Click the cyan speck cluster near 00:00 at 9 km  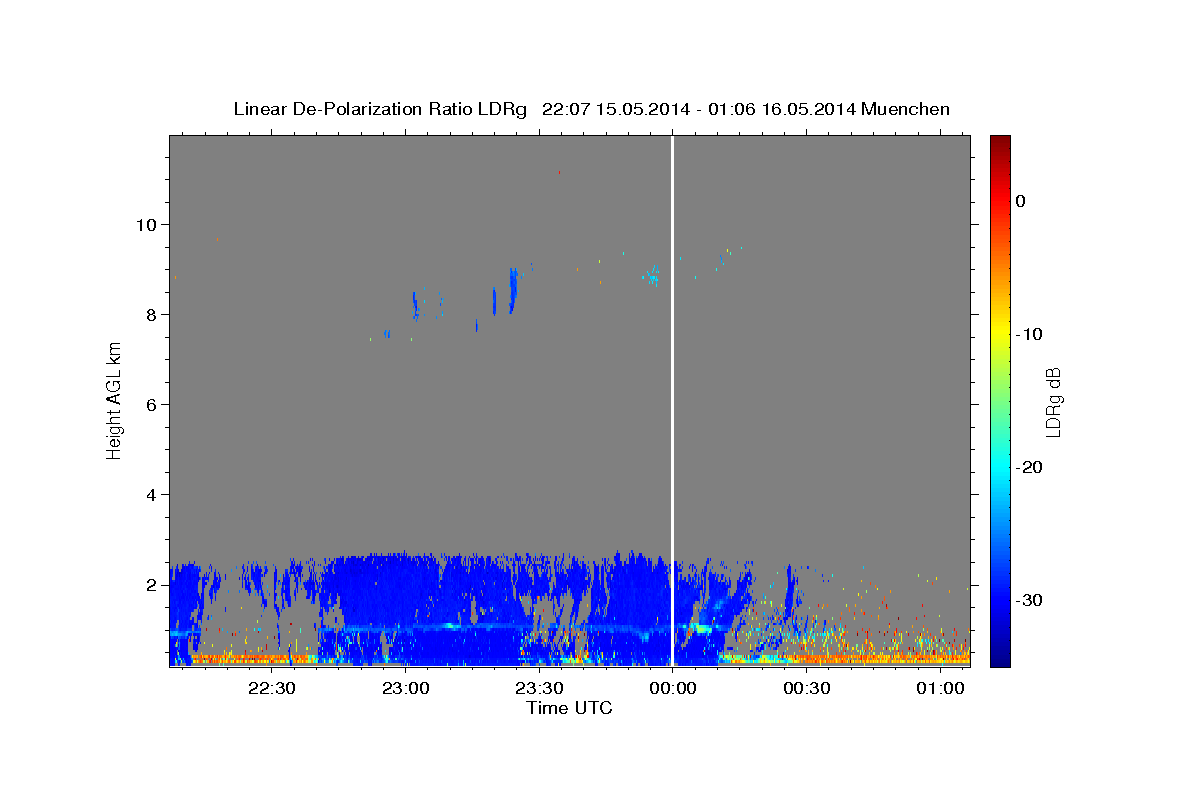[652, 277]
